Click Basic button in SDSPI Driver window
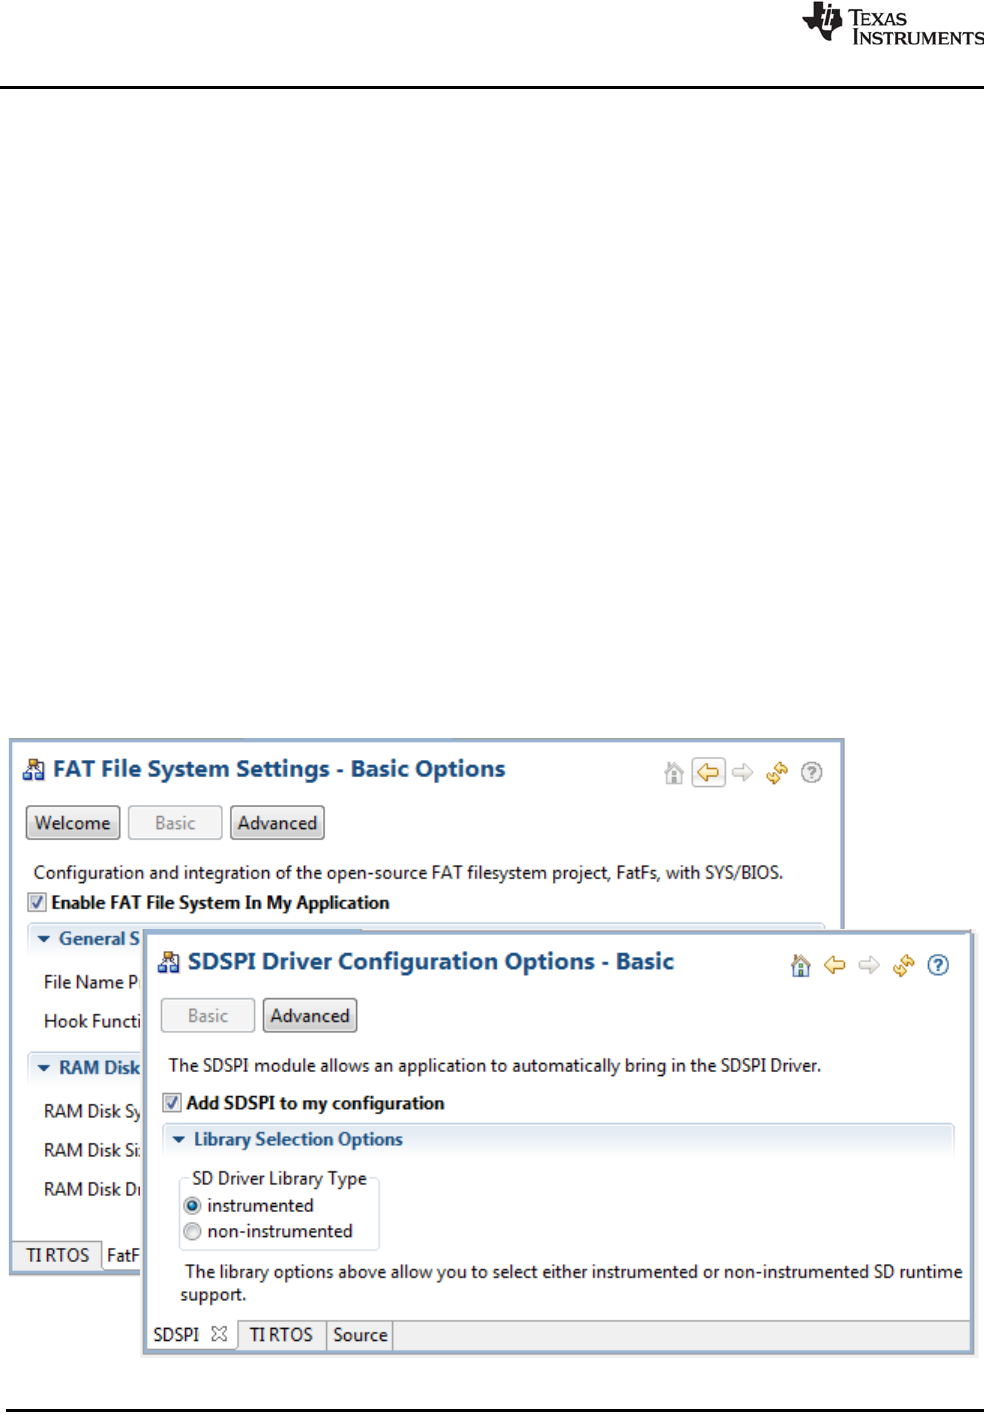Image resolution: width=984 pixels, height=1423 pixels. click(x=208, y=1016)
